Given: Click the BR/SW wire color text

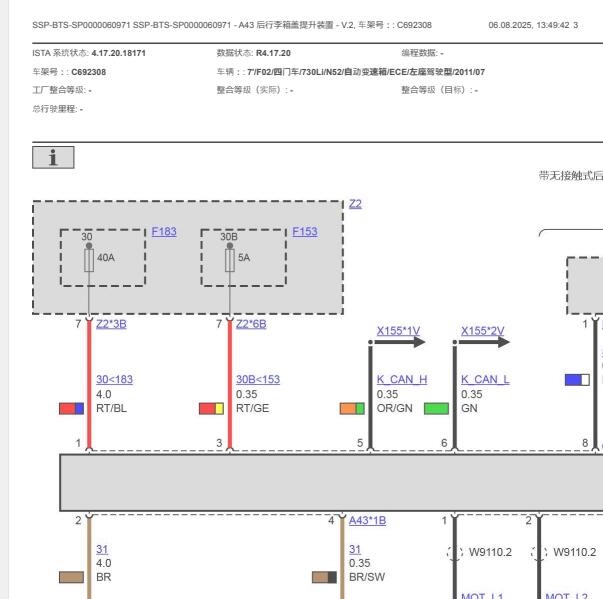Looking at the screenshot, I should click(367, 577).
